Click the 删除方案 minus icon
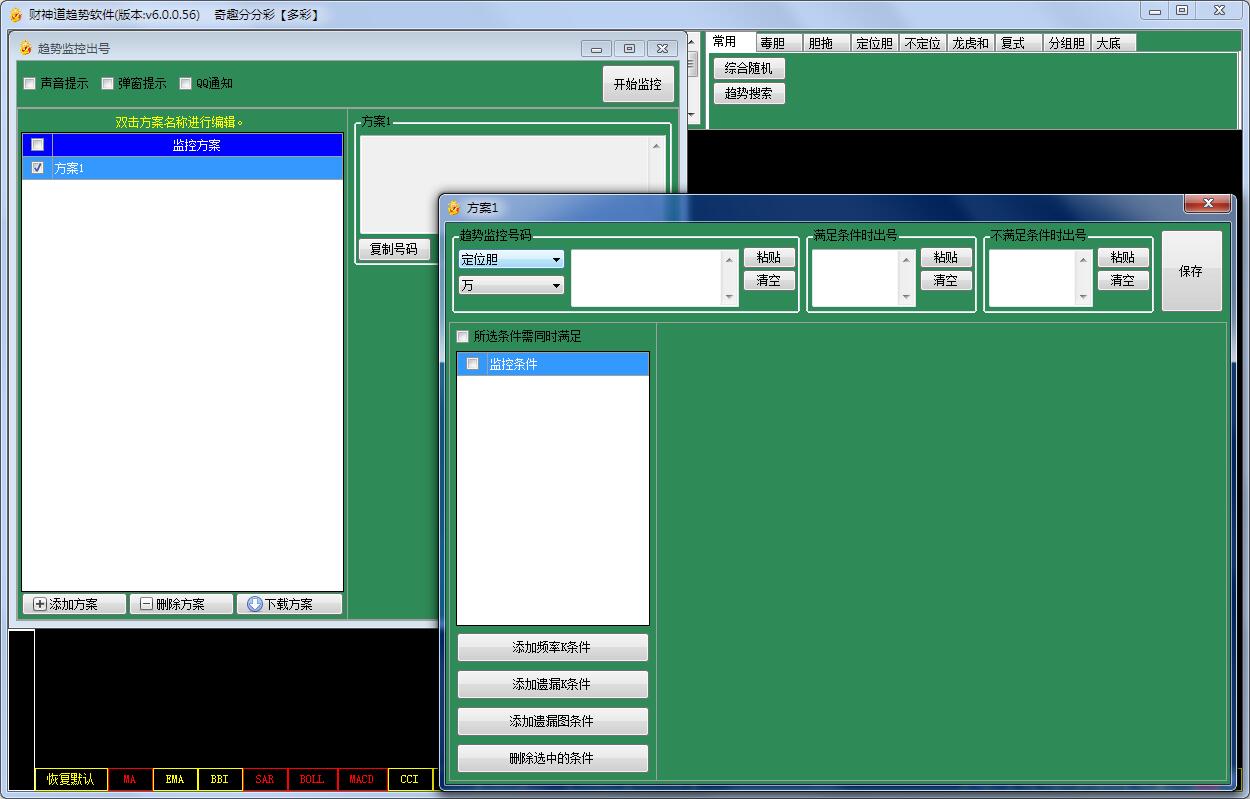 [146, 604]
